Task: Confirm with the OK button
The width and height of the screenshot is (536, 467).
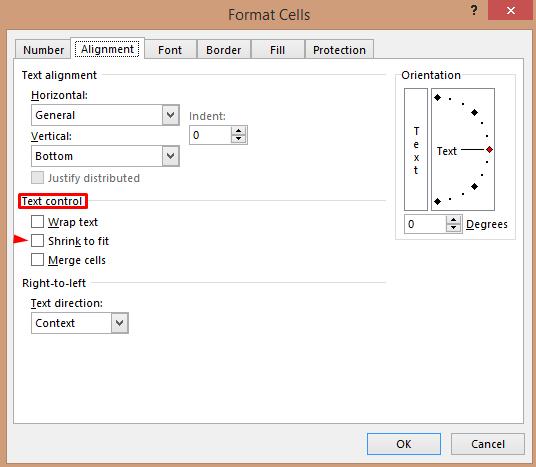Action: (x=404, y=444)
